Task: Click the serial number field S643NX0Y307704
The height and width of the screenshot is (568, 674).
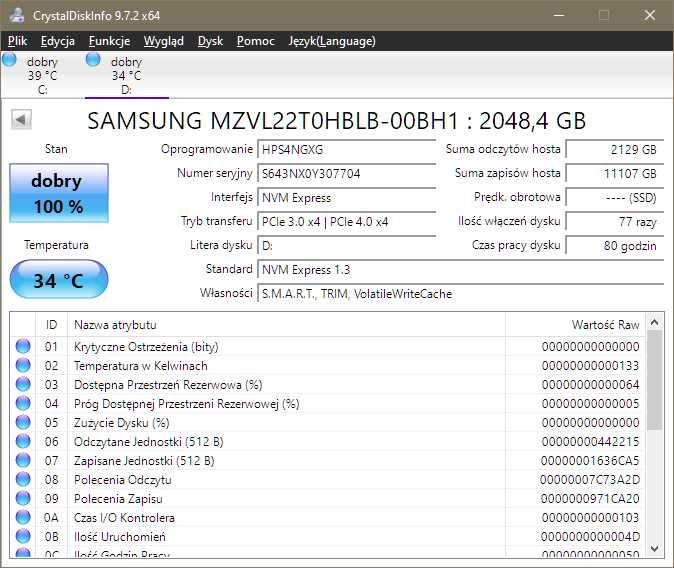Action: pos(346,174)
